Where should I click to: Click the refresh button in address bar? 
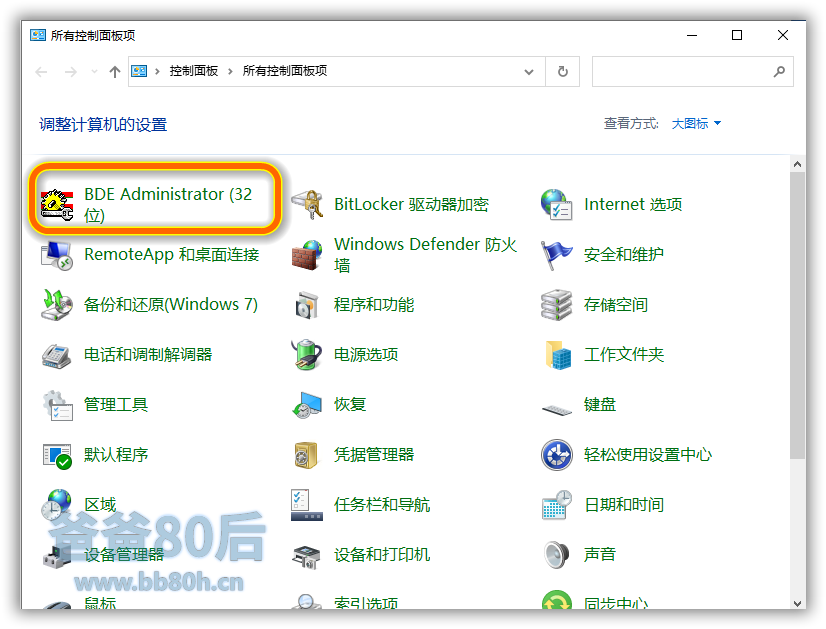tap(563, 72)
